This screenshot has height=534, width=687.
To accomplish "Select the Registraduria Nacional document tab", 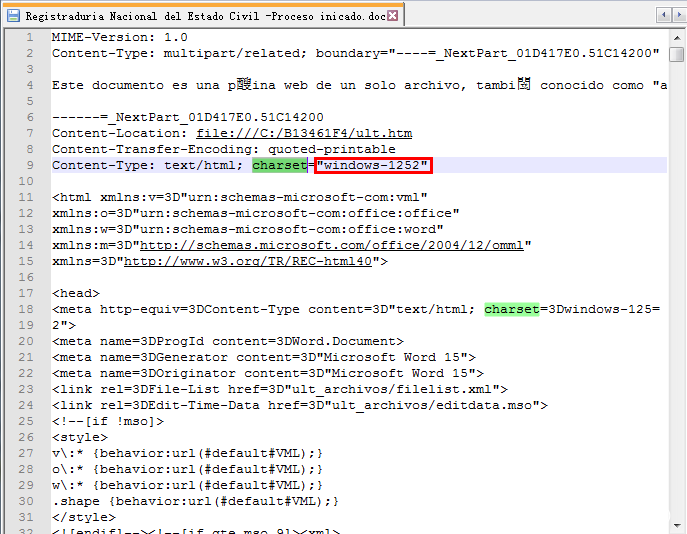I will pos(200,16).
